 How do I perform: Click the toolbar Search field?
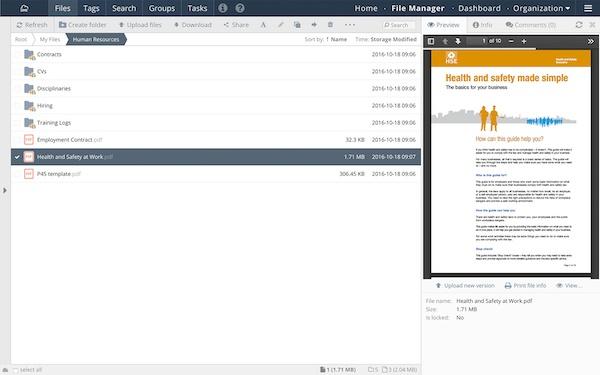399,25
